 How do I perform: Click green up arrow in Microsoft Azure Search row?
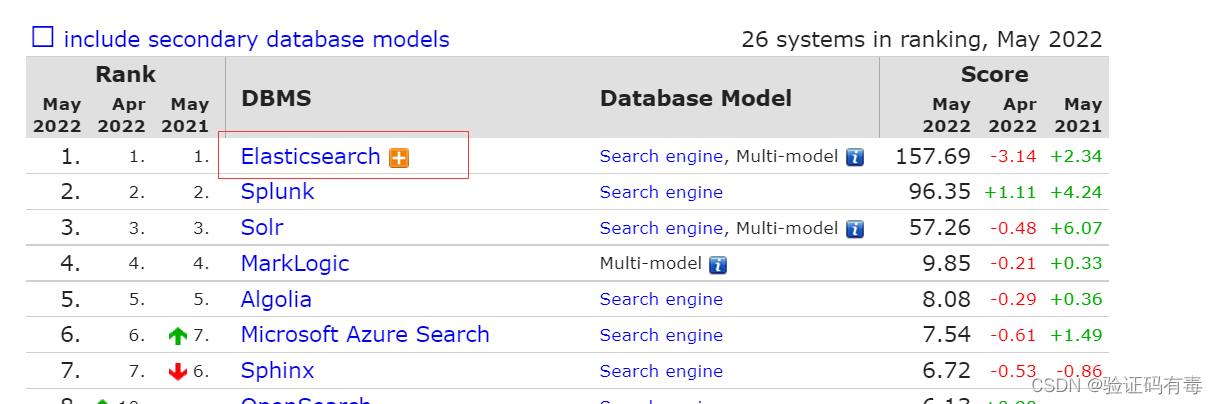pyautogui.click(x=178, y=336)
